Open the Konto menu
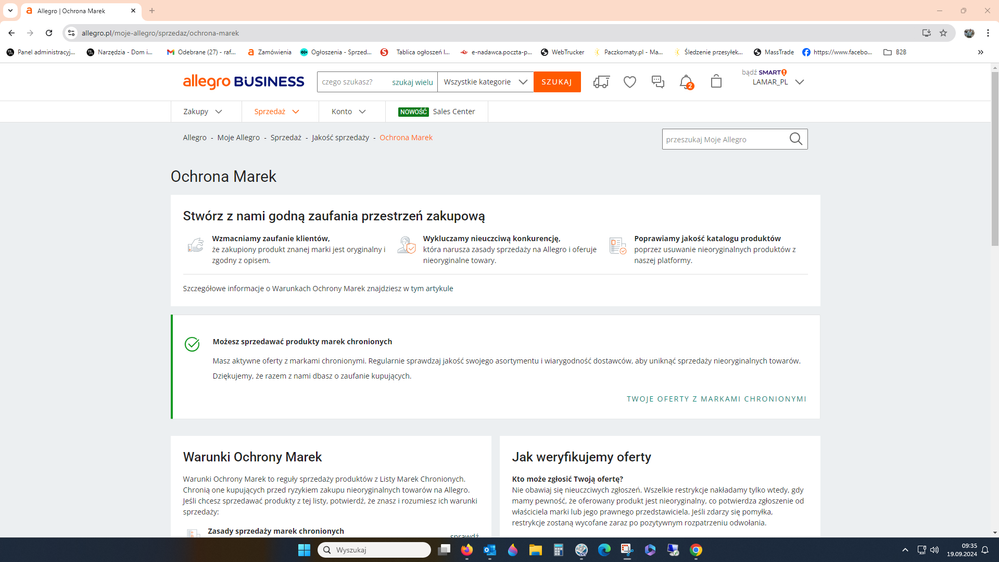 348,112
